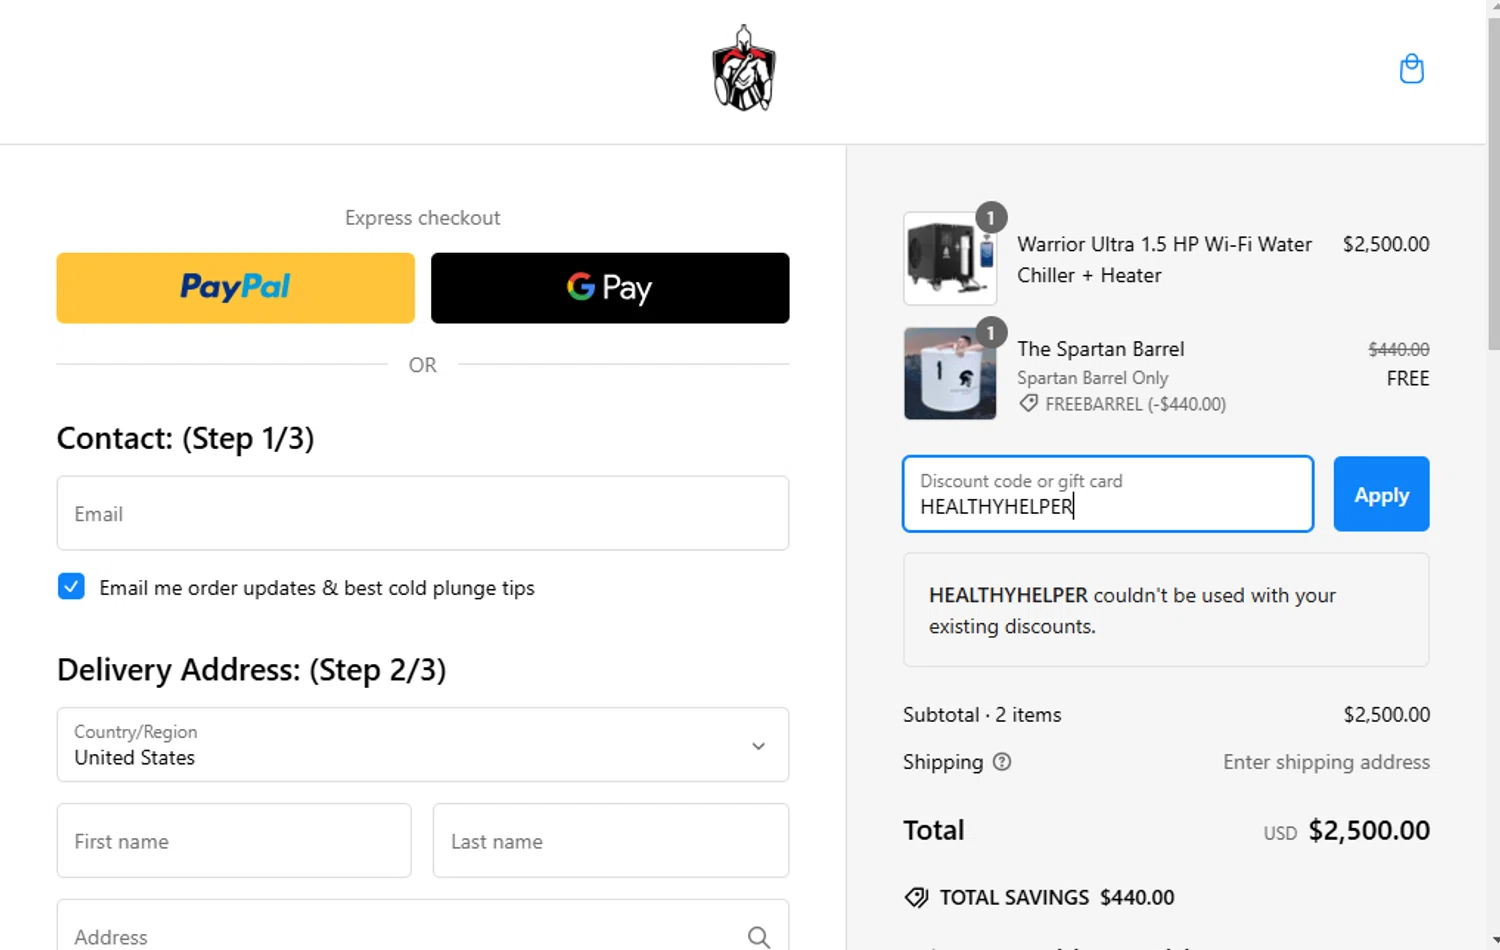Focus the Last name field

(611, 841)
